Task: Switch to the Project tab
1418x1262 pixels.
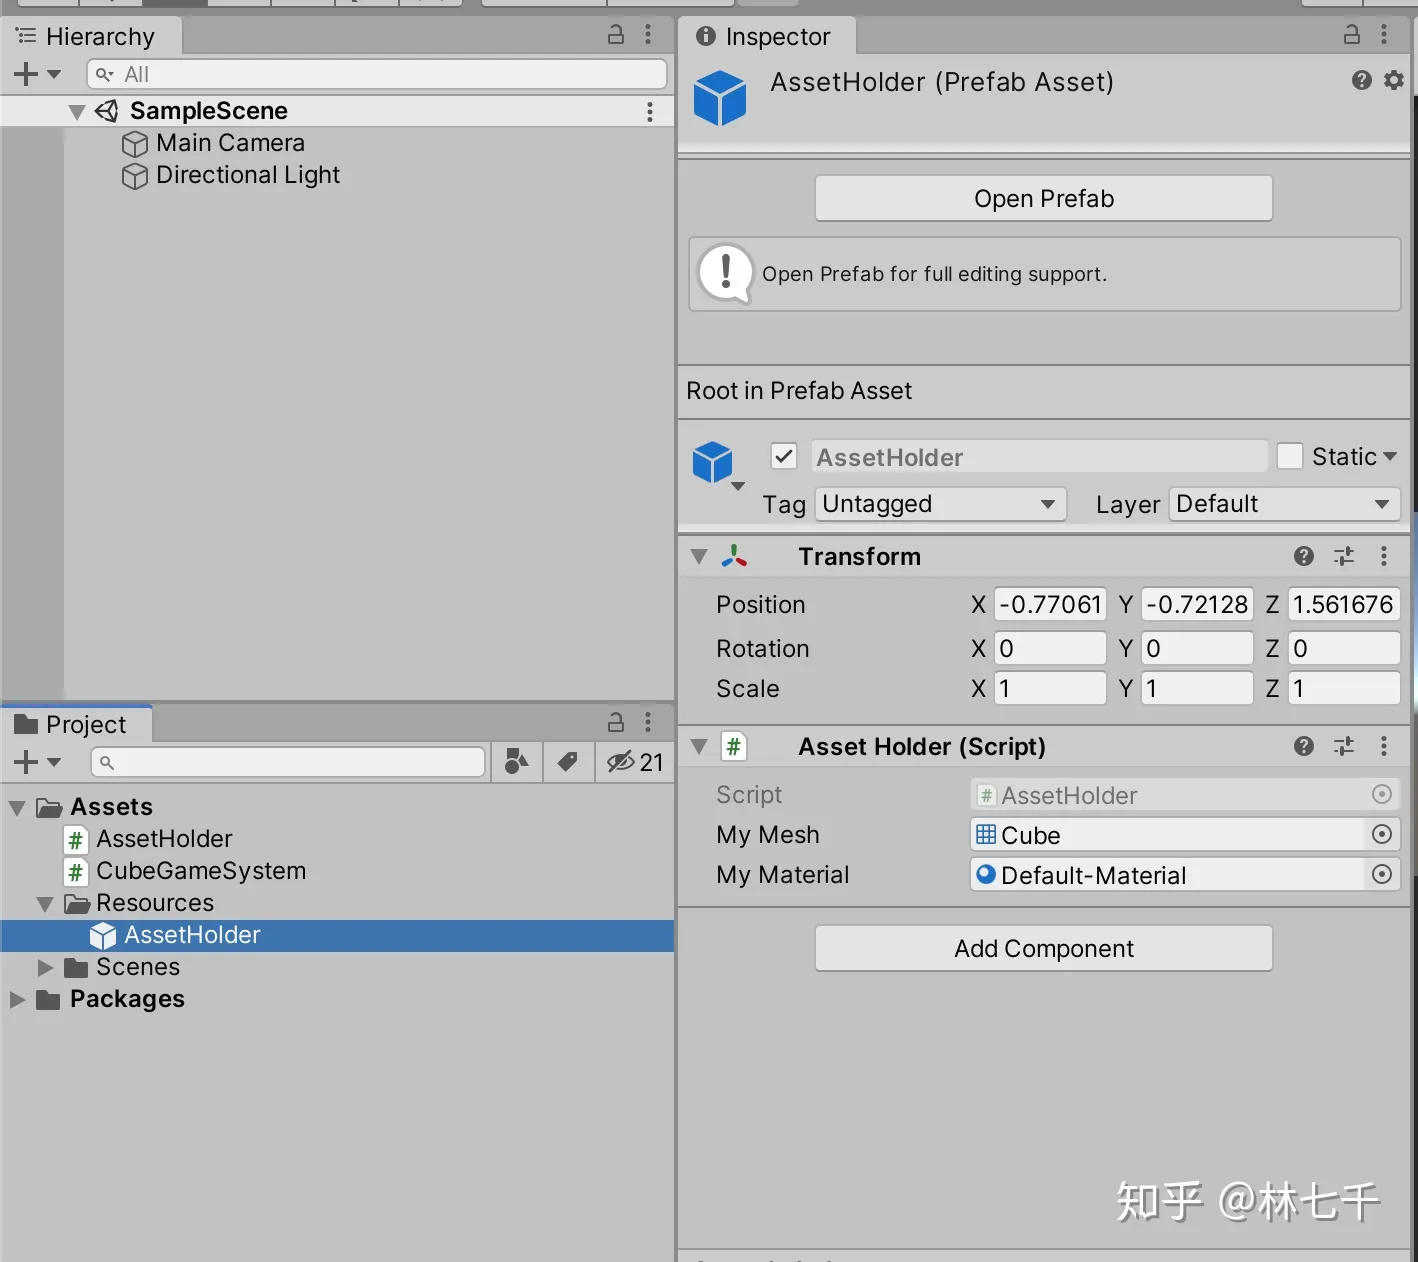Action: coord(75,723)
